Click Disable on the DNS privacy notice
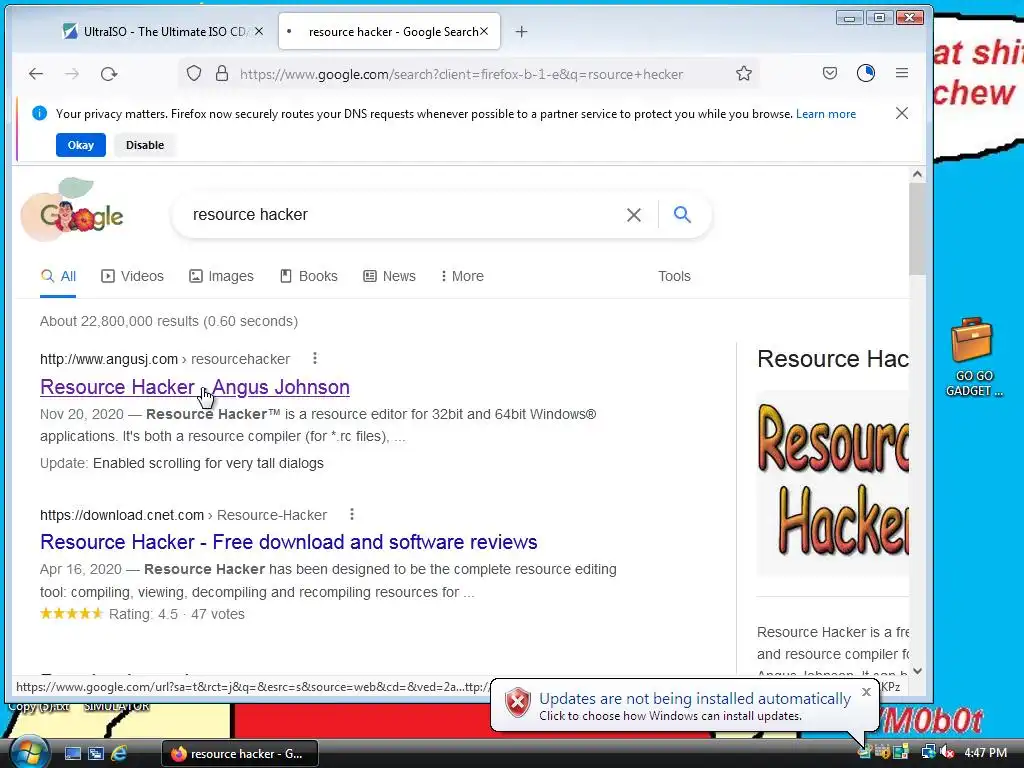Image resolution: width=1024 pixels, height=768 pixels. [145, 145]
